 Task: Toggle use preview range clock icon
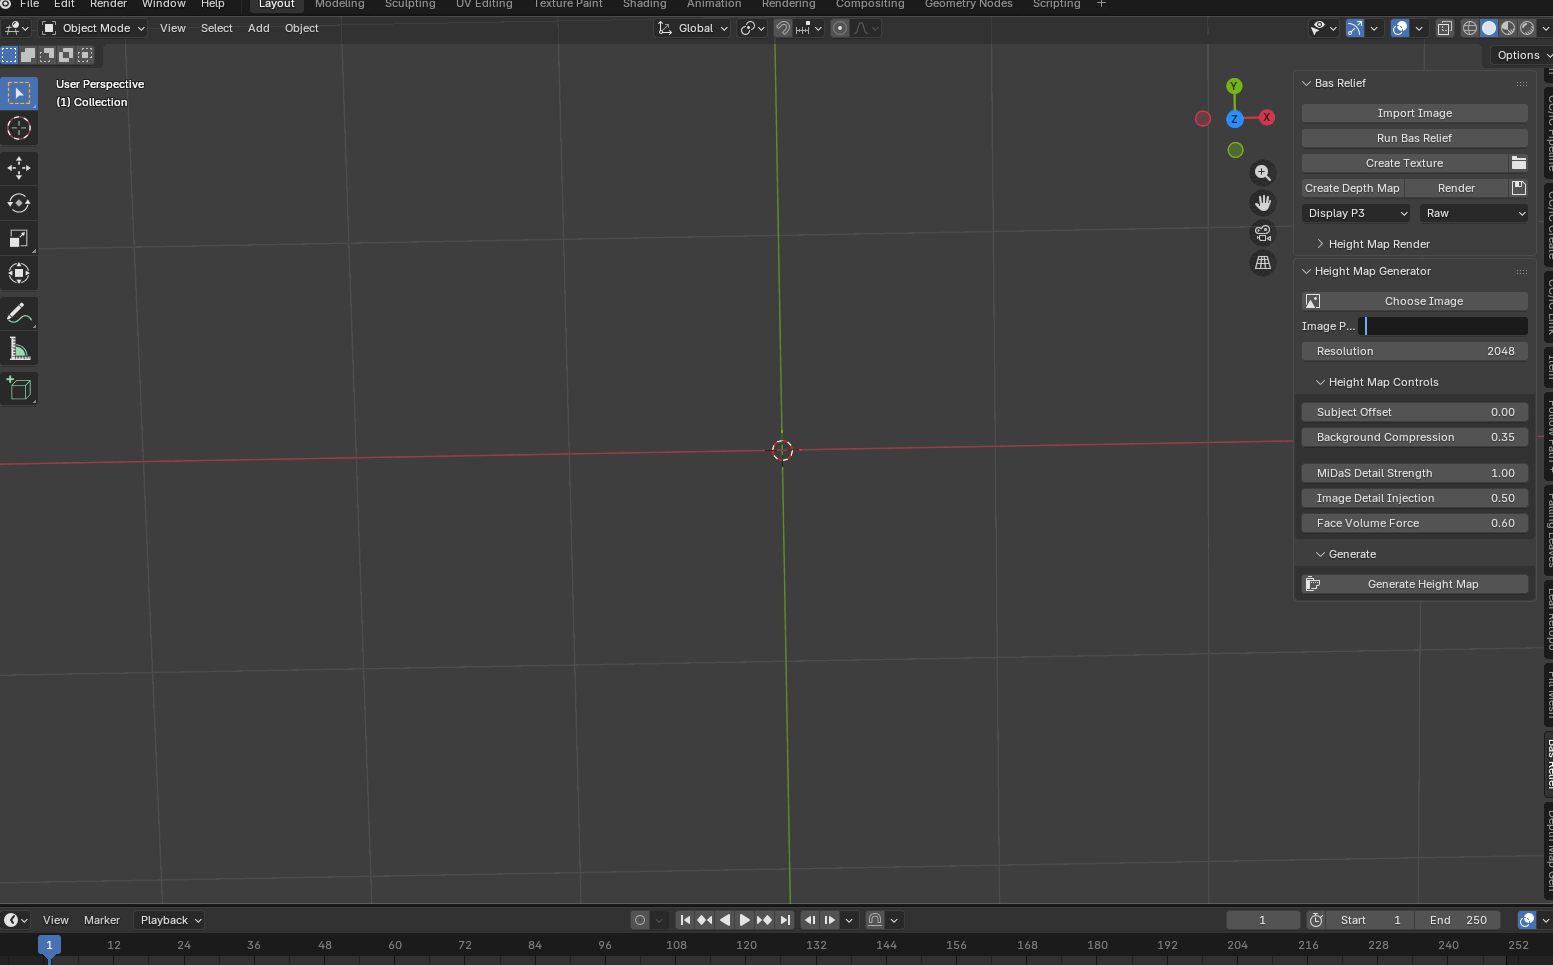(1317, 920)
